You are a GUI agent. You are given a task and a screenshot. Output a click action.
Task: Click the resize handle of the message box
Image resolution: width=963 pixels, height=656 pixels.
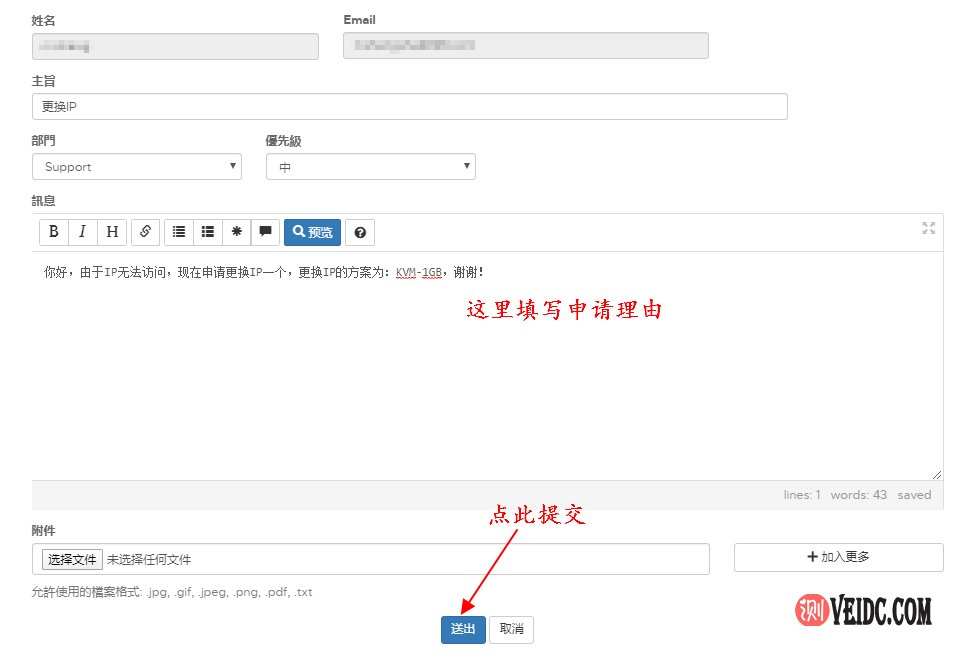click(x=937, y=475)
